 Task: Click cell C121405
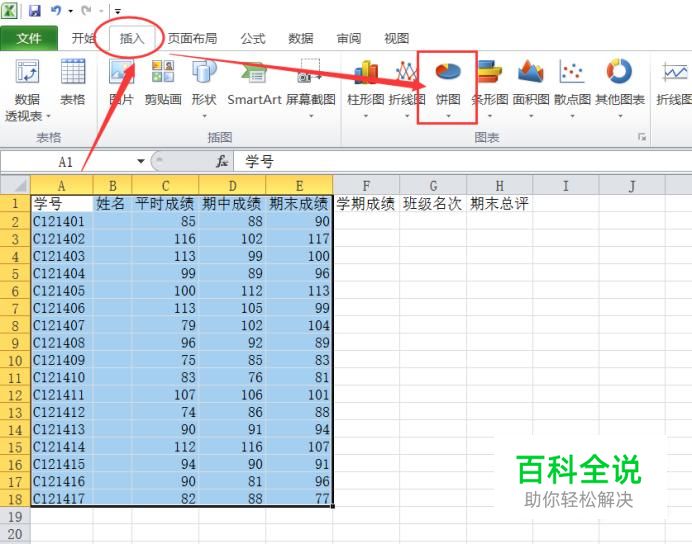pos(62,291)
